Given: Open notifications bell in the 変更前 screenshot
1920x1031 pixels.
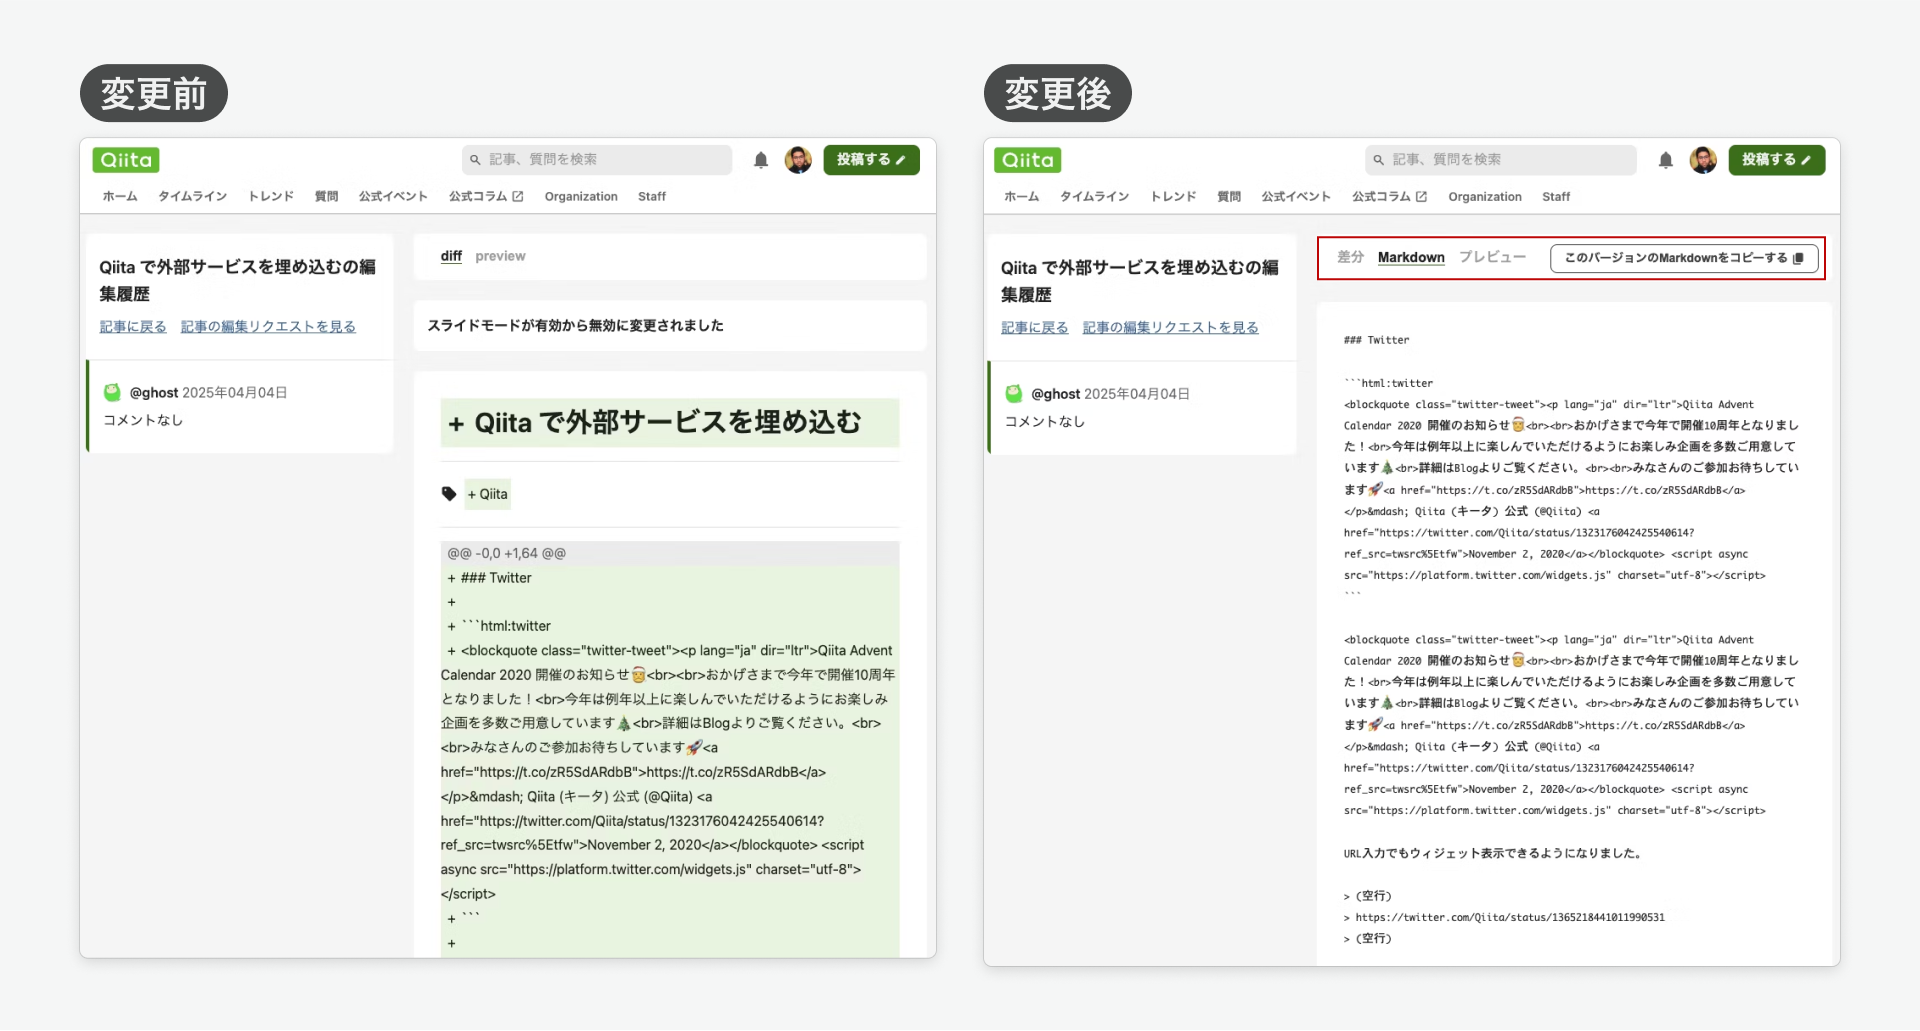Looking at the screenshot, I should pos(761,160).
